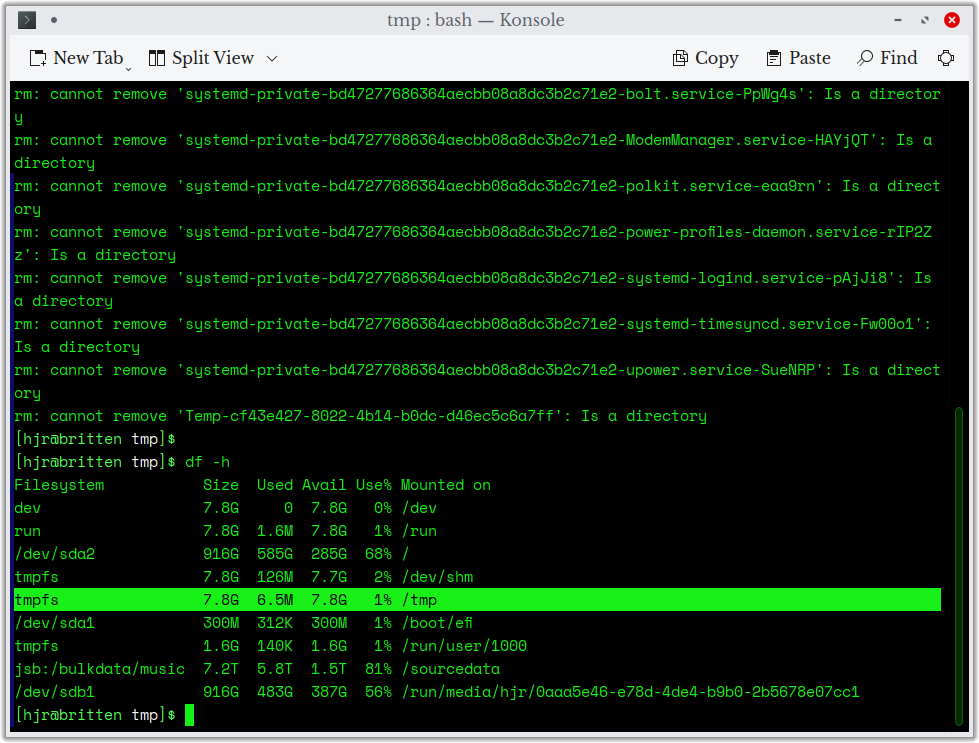Click the Konsole app icon in the title bar
Screen dimensions: 979x743
25,20
